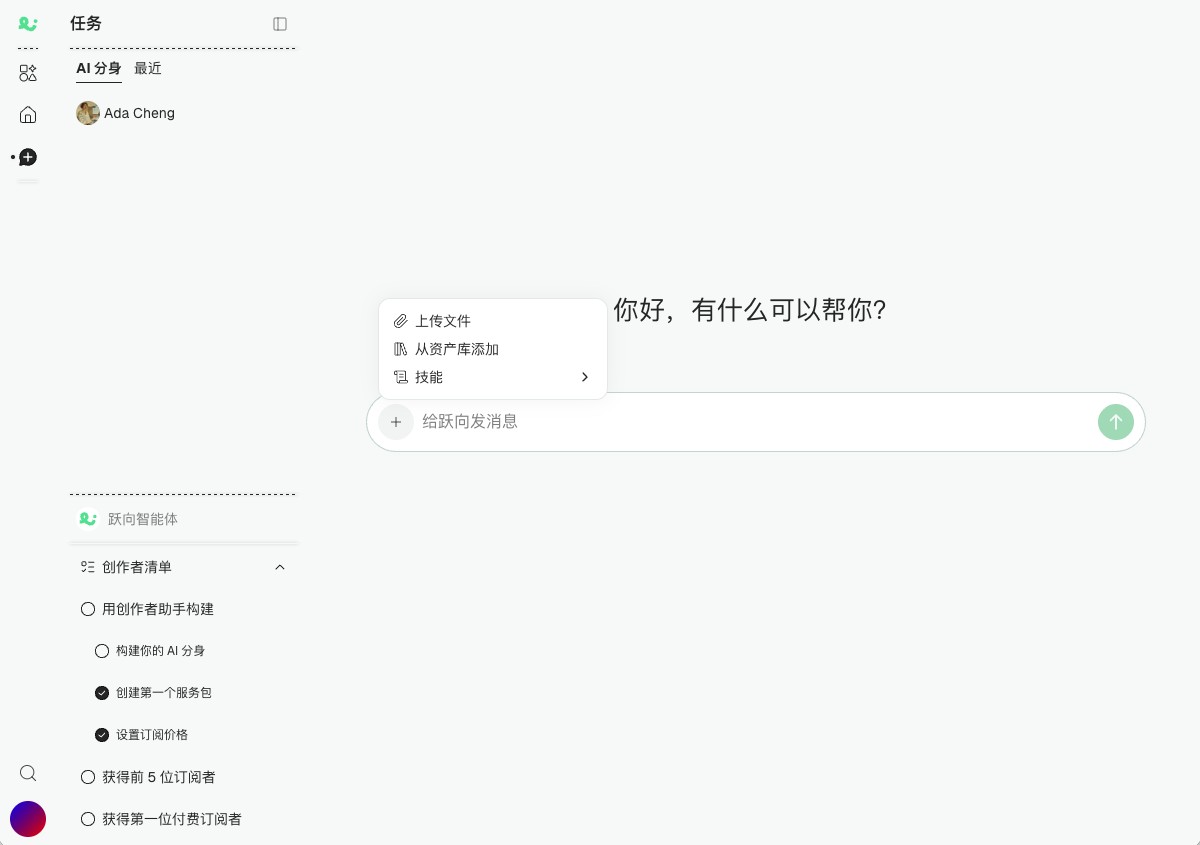Open the 创建第一个服务包 task text
This screenshot has width=1200, height=845.
[164, 693]
